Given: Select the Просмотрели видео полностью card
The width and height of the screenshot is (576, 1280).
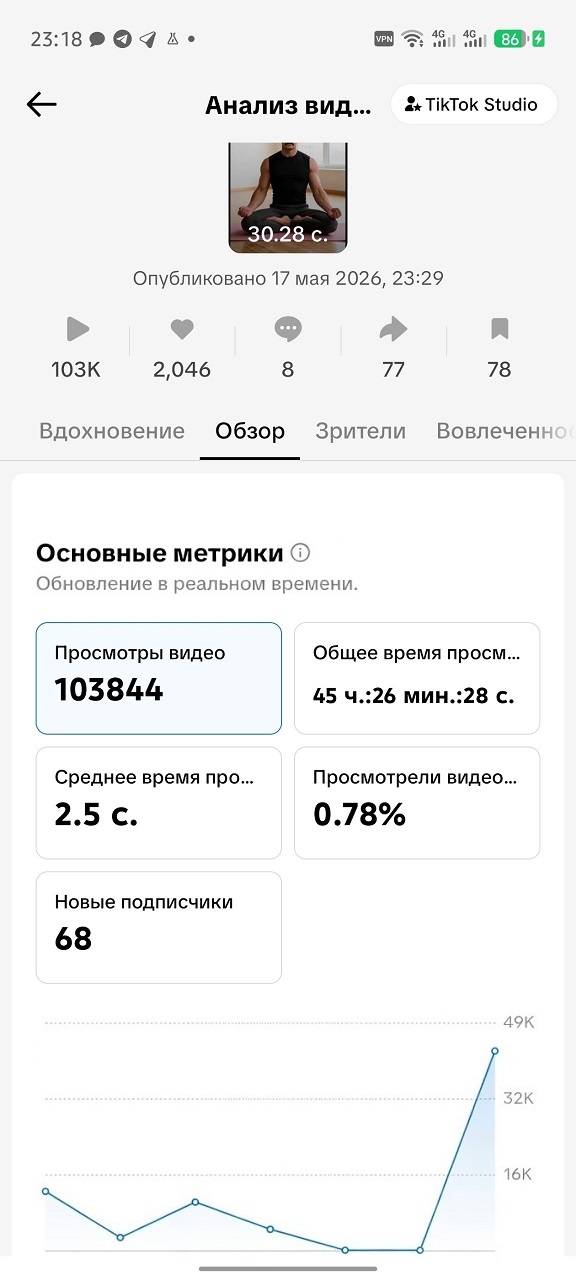Looking at the screenshot, I should tap(417, 803).
